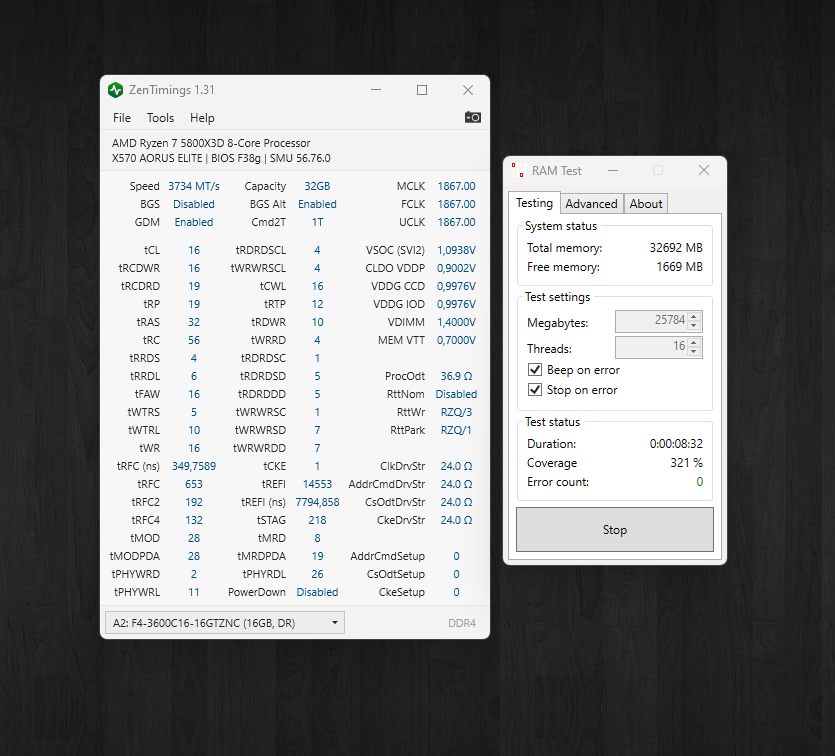
Task: Click the Error count value 0
Action: (x=699, y=482)
